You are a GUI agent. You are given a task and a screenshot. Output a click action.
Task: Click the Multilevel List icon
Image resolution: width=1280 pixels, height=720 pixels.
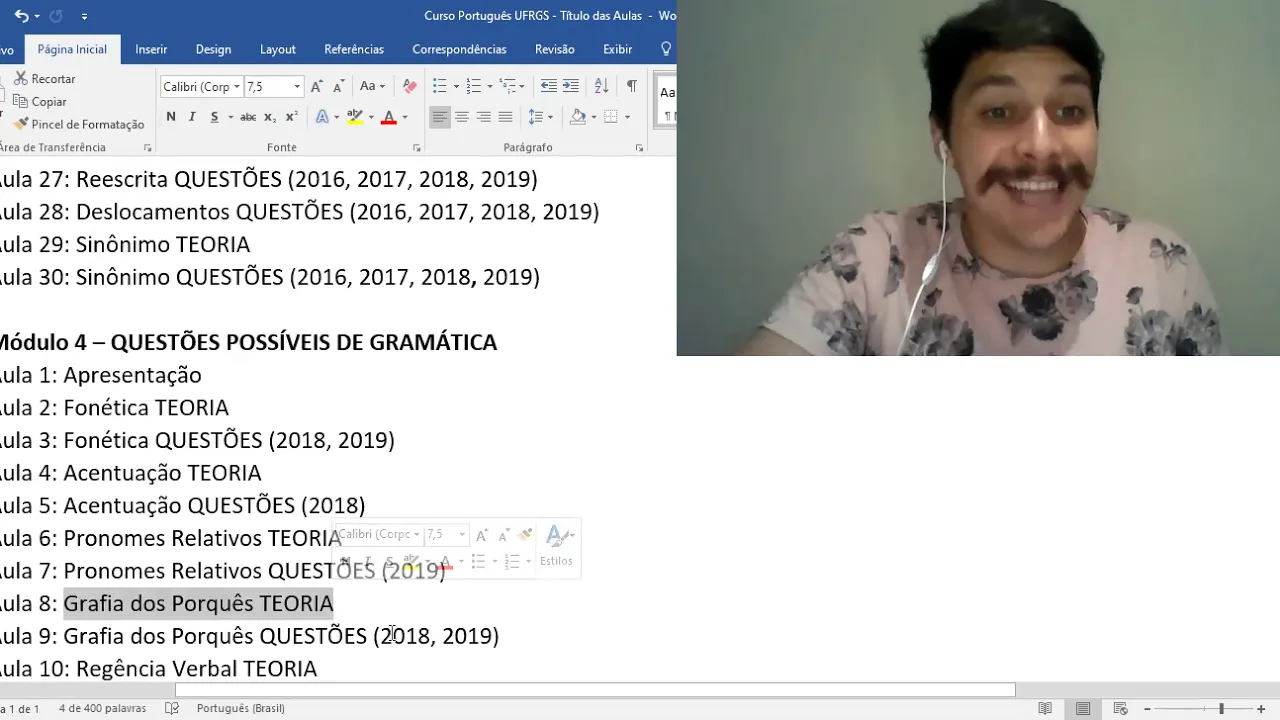[507, 87]
